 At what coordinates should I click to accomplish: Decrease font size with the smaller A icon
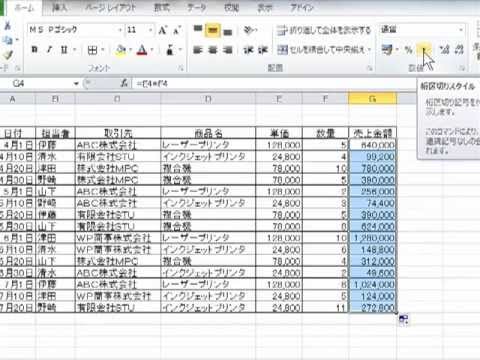click(x=177, y=30)
